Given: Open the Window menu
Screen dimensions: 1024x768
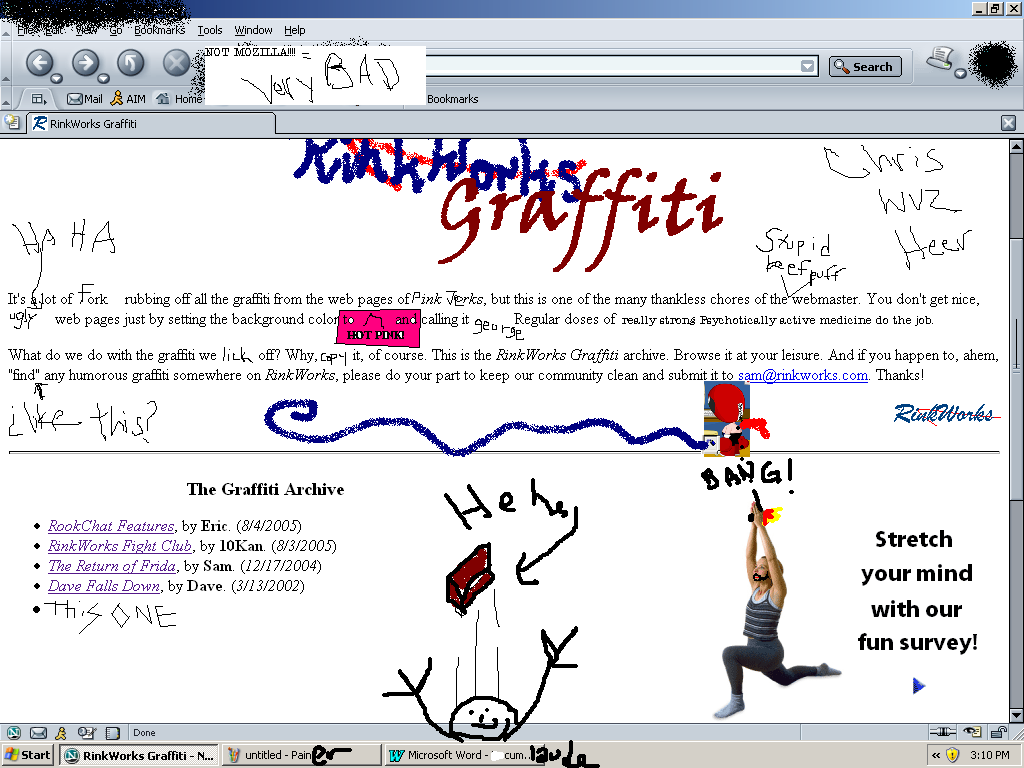Looking at the screenshot, I should pos(253,30).
